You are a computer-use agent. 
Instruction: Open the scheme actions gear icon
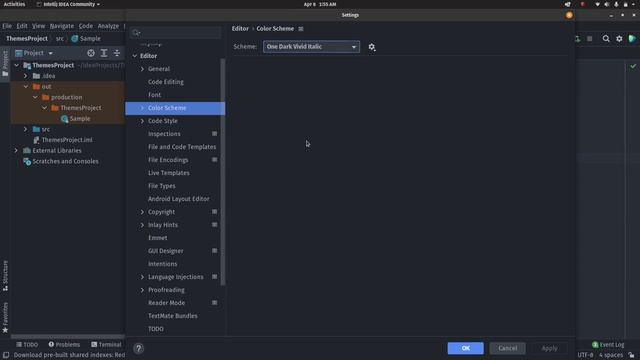(371, 47)
